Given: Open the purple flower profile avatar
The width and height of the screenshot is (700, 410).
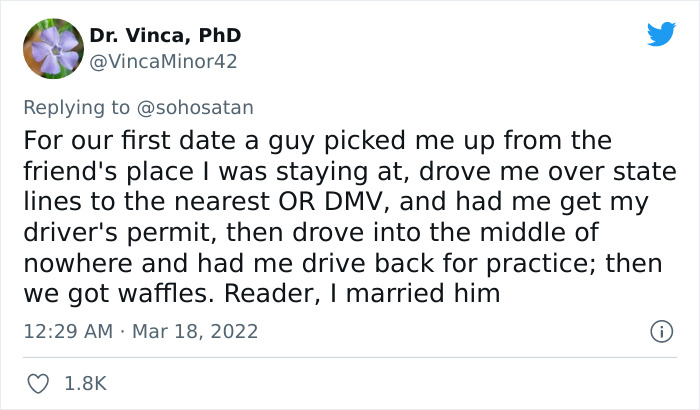Looking at the screenshot, I should pos(52,48).
